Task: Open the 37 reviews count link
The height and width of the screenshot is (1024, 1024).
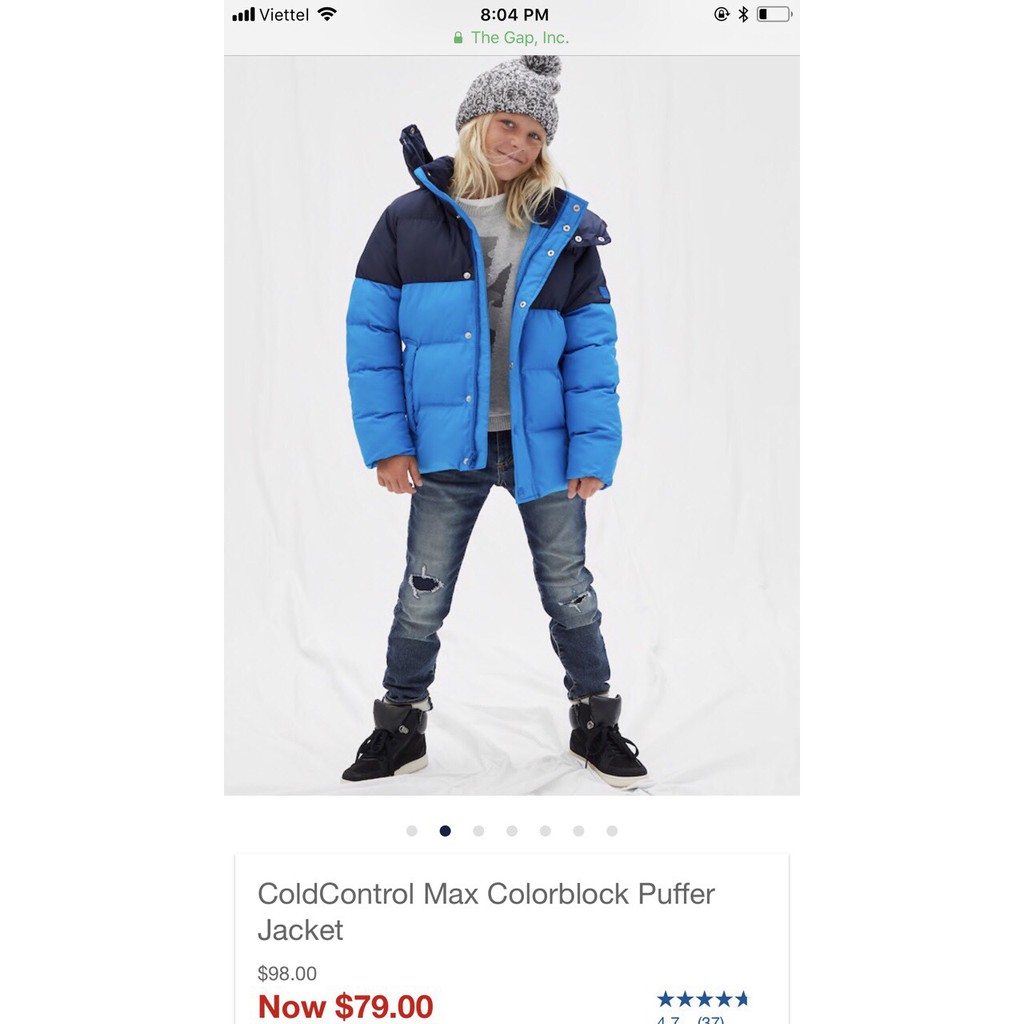Action: click(x=711, y=1019)
